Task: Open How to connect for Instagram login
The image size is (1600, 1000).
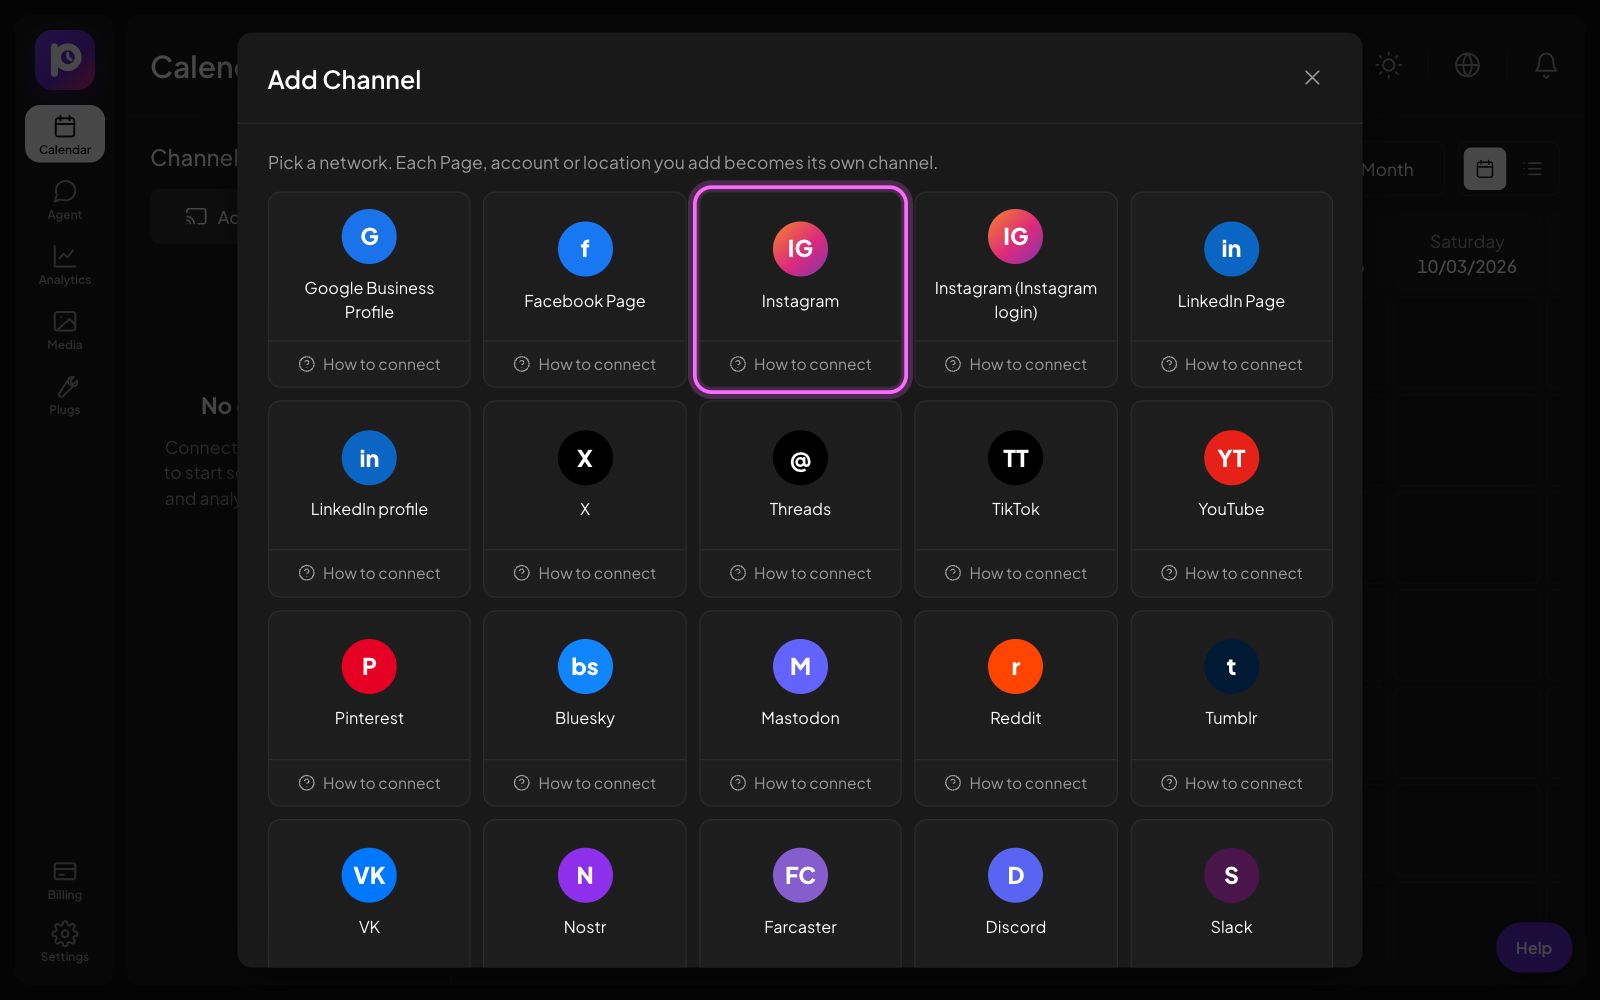Action: click(1016, 364)
